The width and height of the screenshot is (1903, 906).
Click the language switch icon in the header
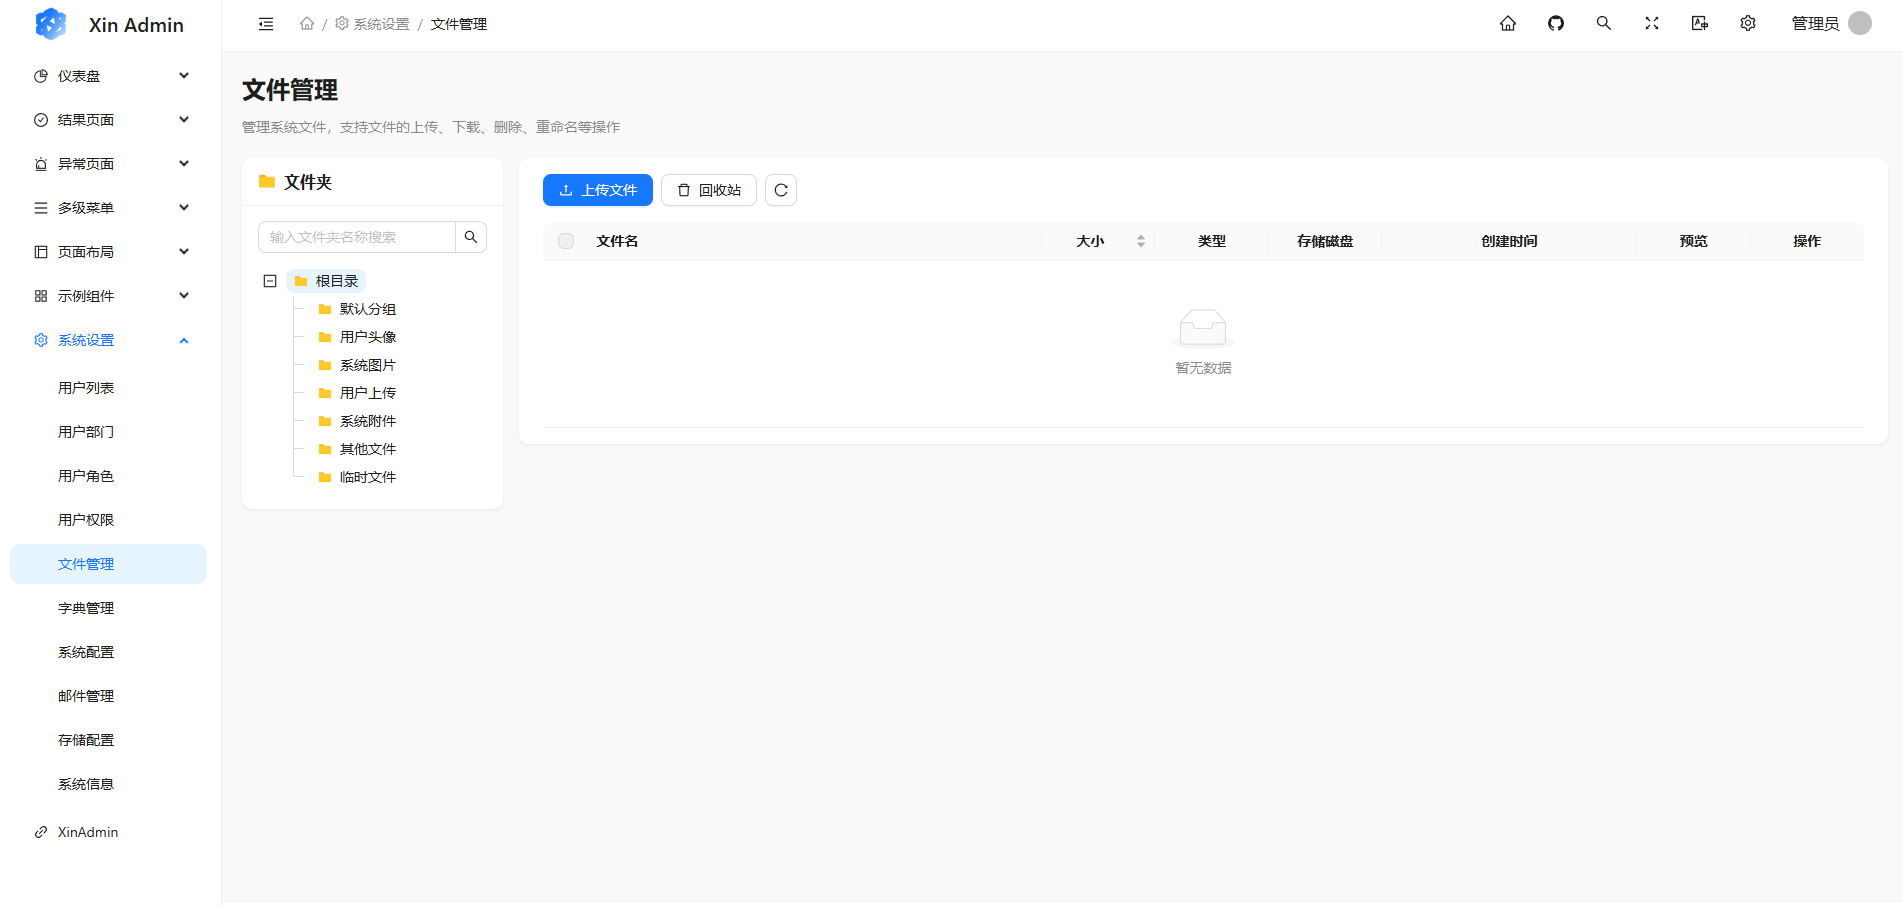[x=1699, y=24]
